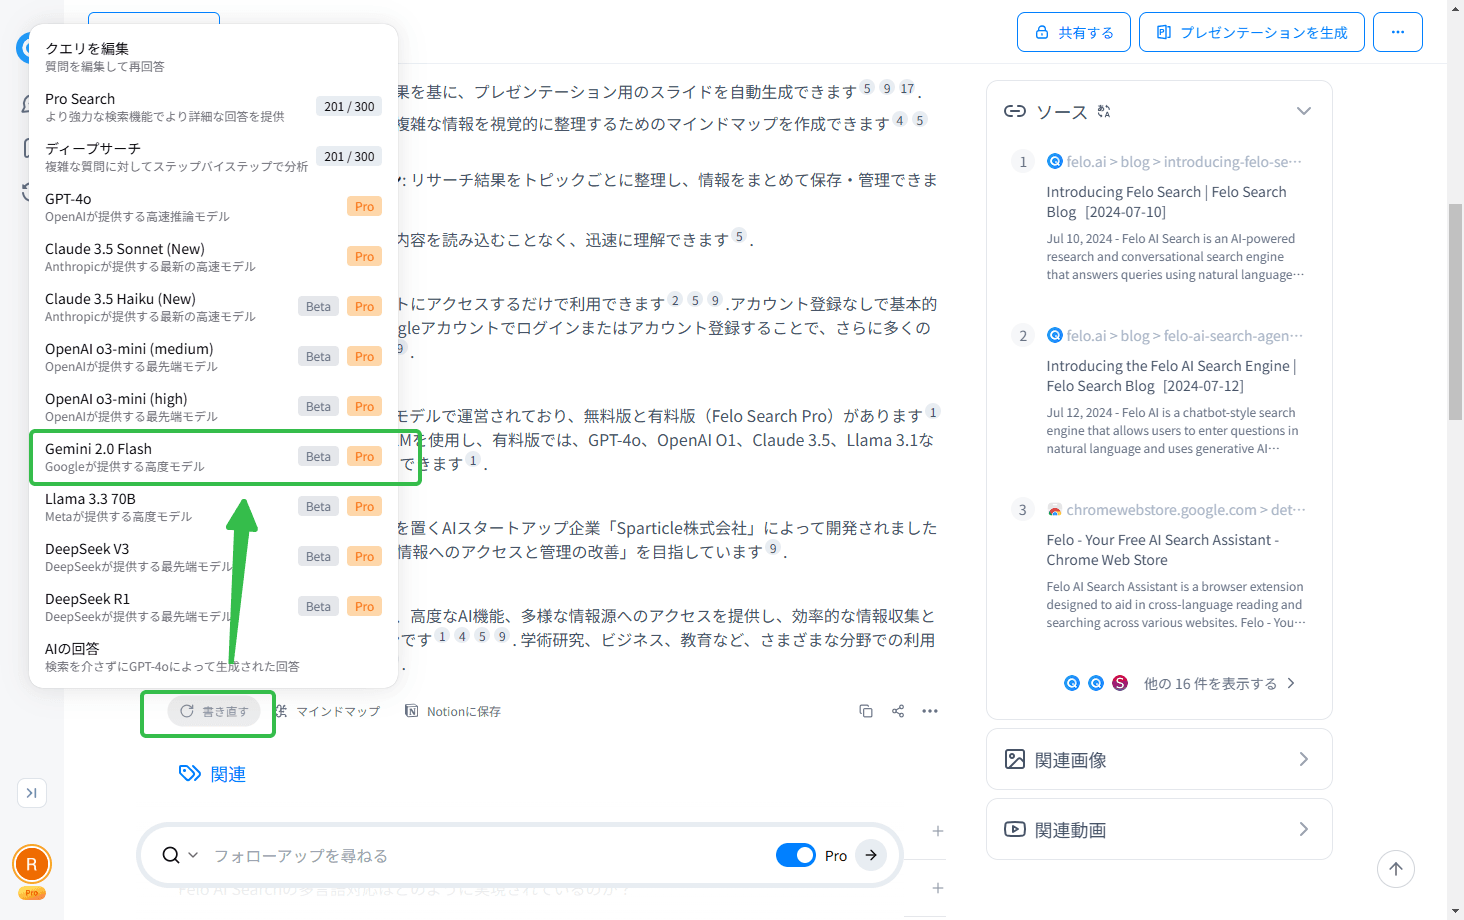This screenshot has height=920, width=1464.
Task: Click felo.ai favicon of source 1
Action: tap(1054, 161)
